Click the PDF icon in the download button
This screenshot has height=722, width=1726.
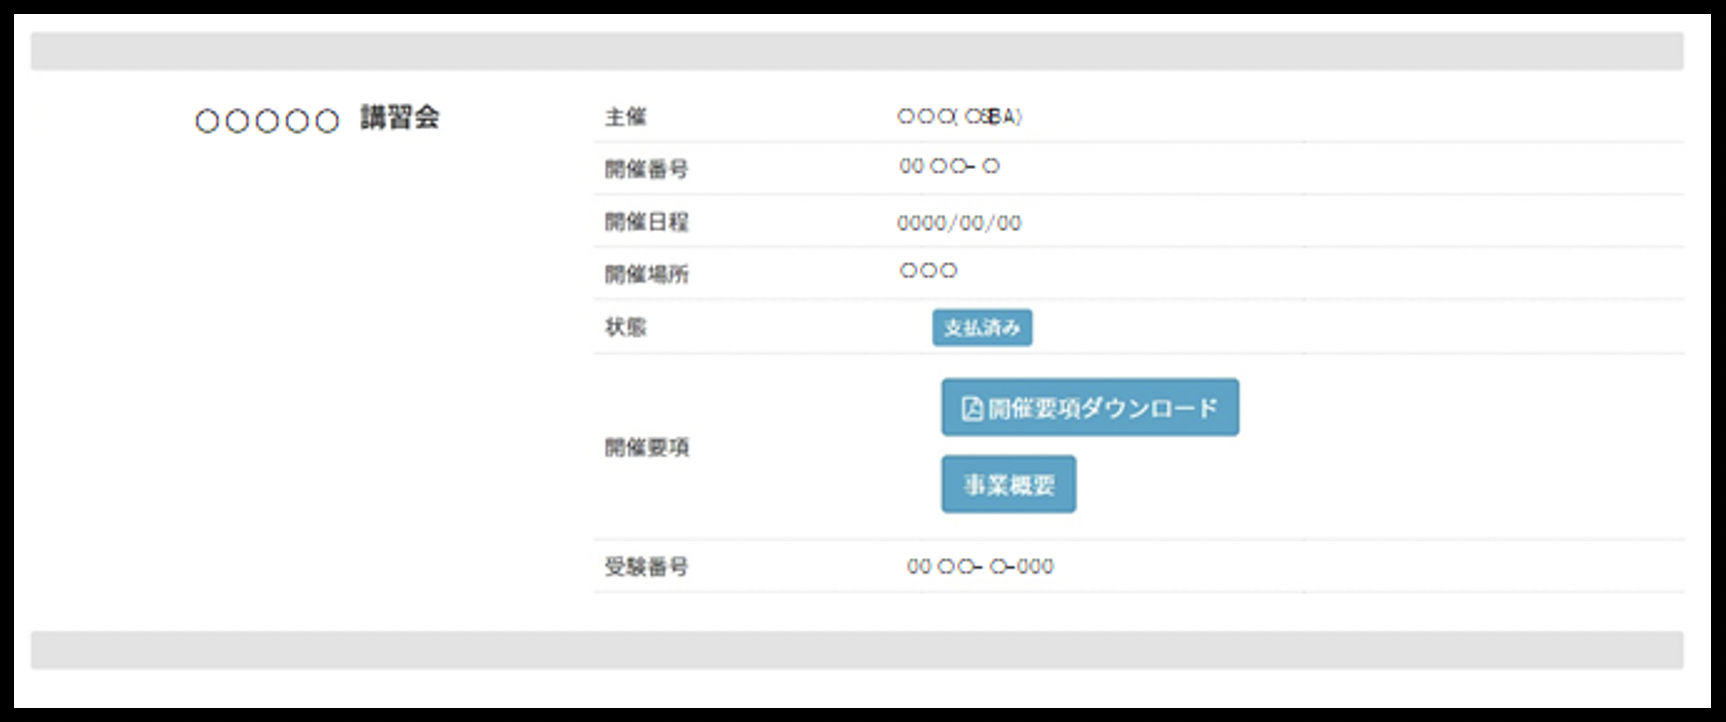click(x=971, y=408)
